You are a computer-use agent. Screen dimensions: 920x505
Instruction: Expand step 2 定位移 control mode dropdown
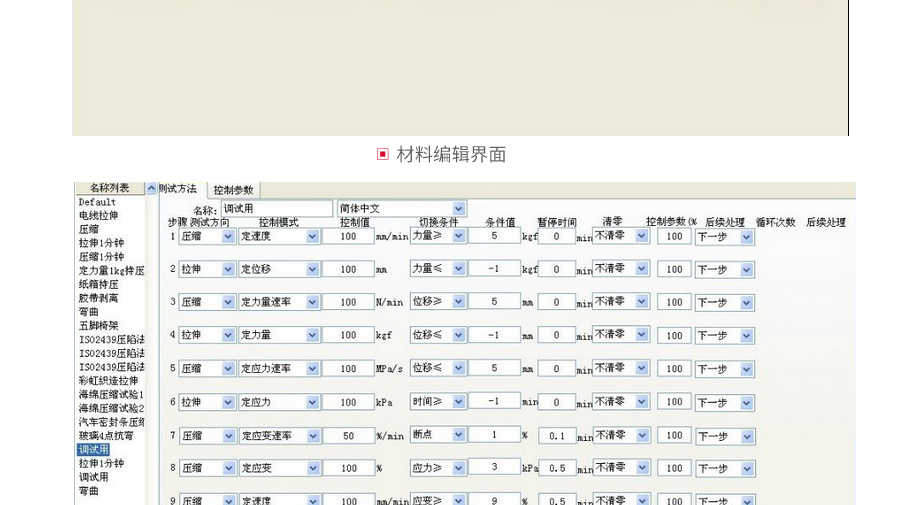pyautogui.click(x=312, y=269)
